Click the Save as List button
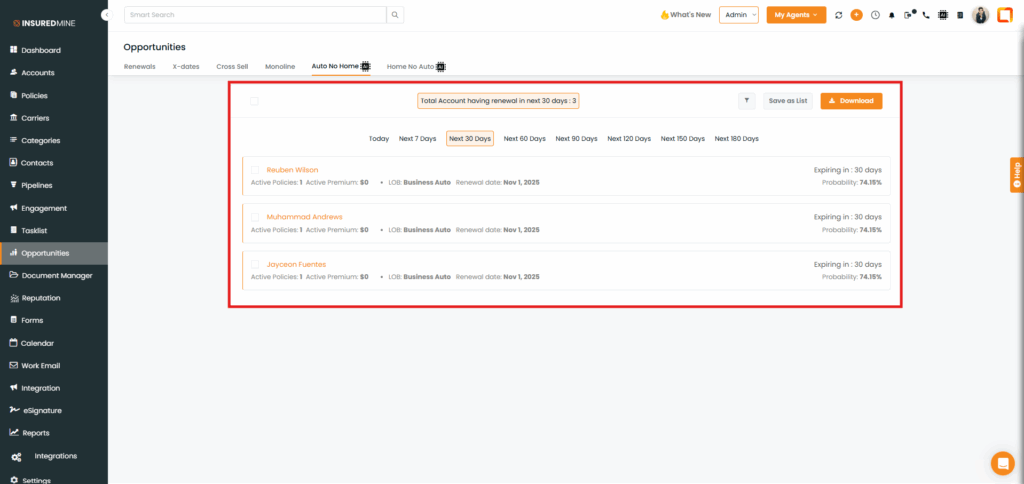Screen dimensions: 1024x484 coord(788,101)
